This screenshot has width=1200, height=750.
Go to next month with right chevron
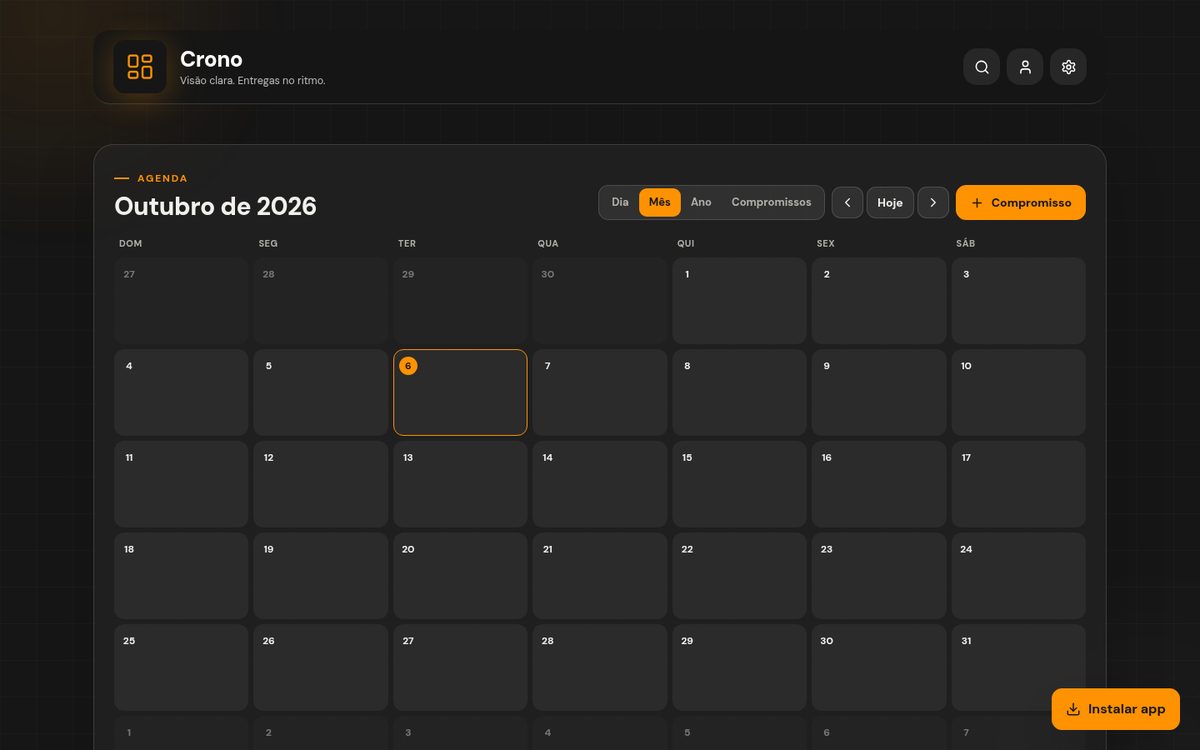point(933,203)
